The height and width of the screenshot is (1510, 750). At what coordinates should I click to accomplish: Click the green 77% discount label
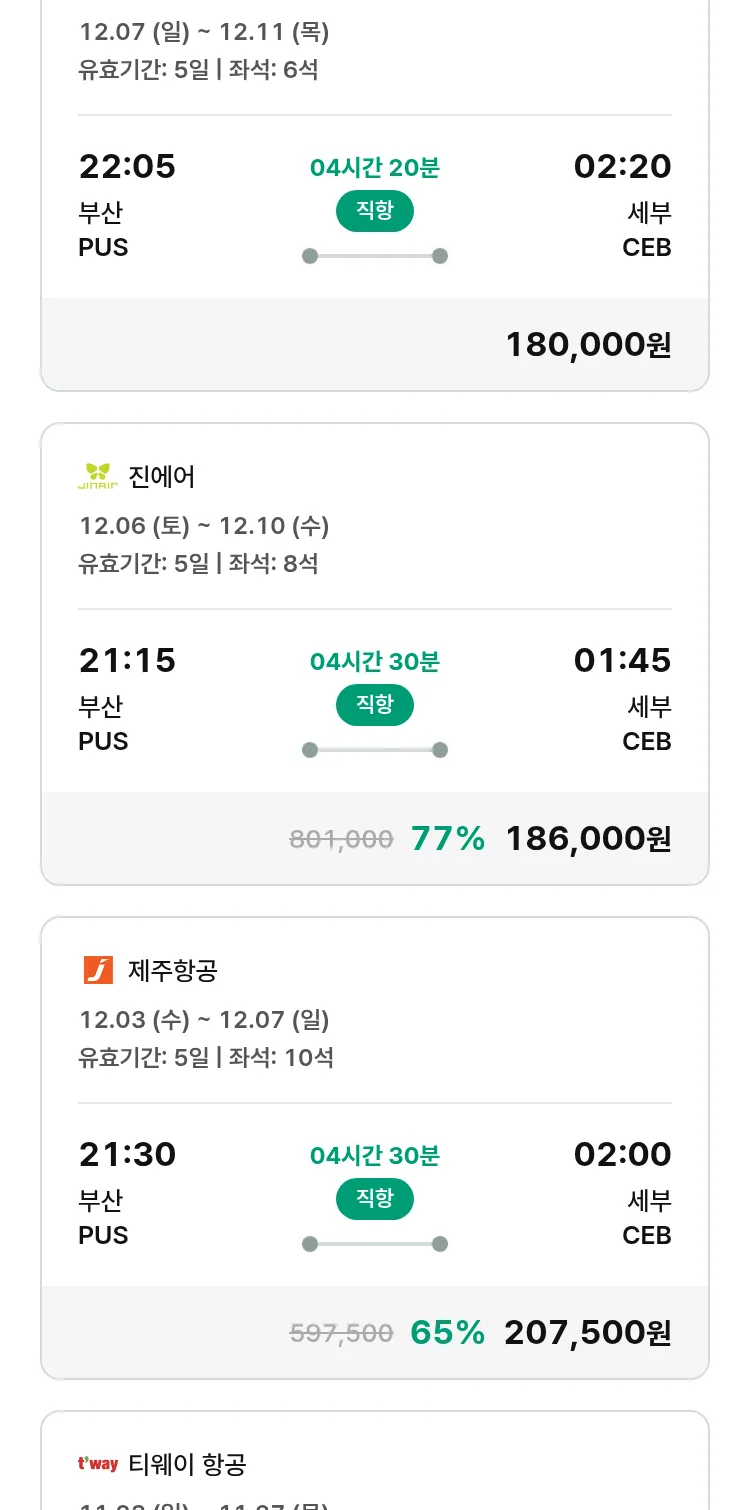pos(447,839)
